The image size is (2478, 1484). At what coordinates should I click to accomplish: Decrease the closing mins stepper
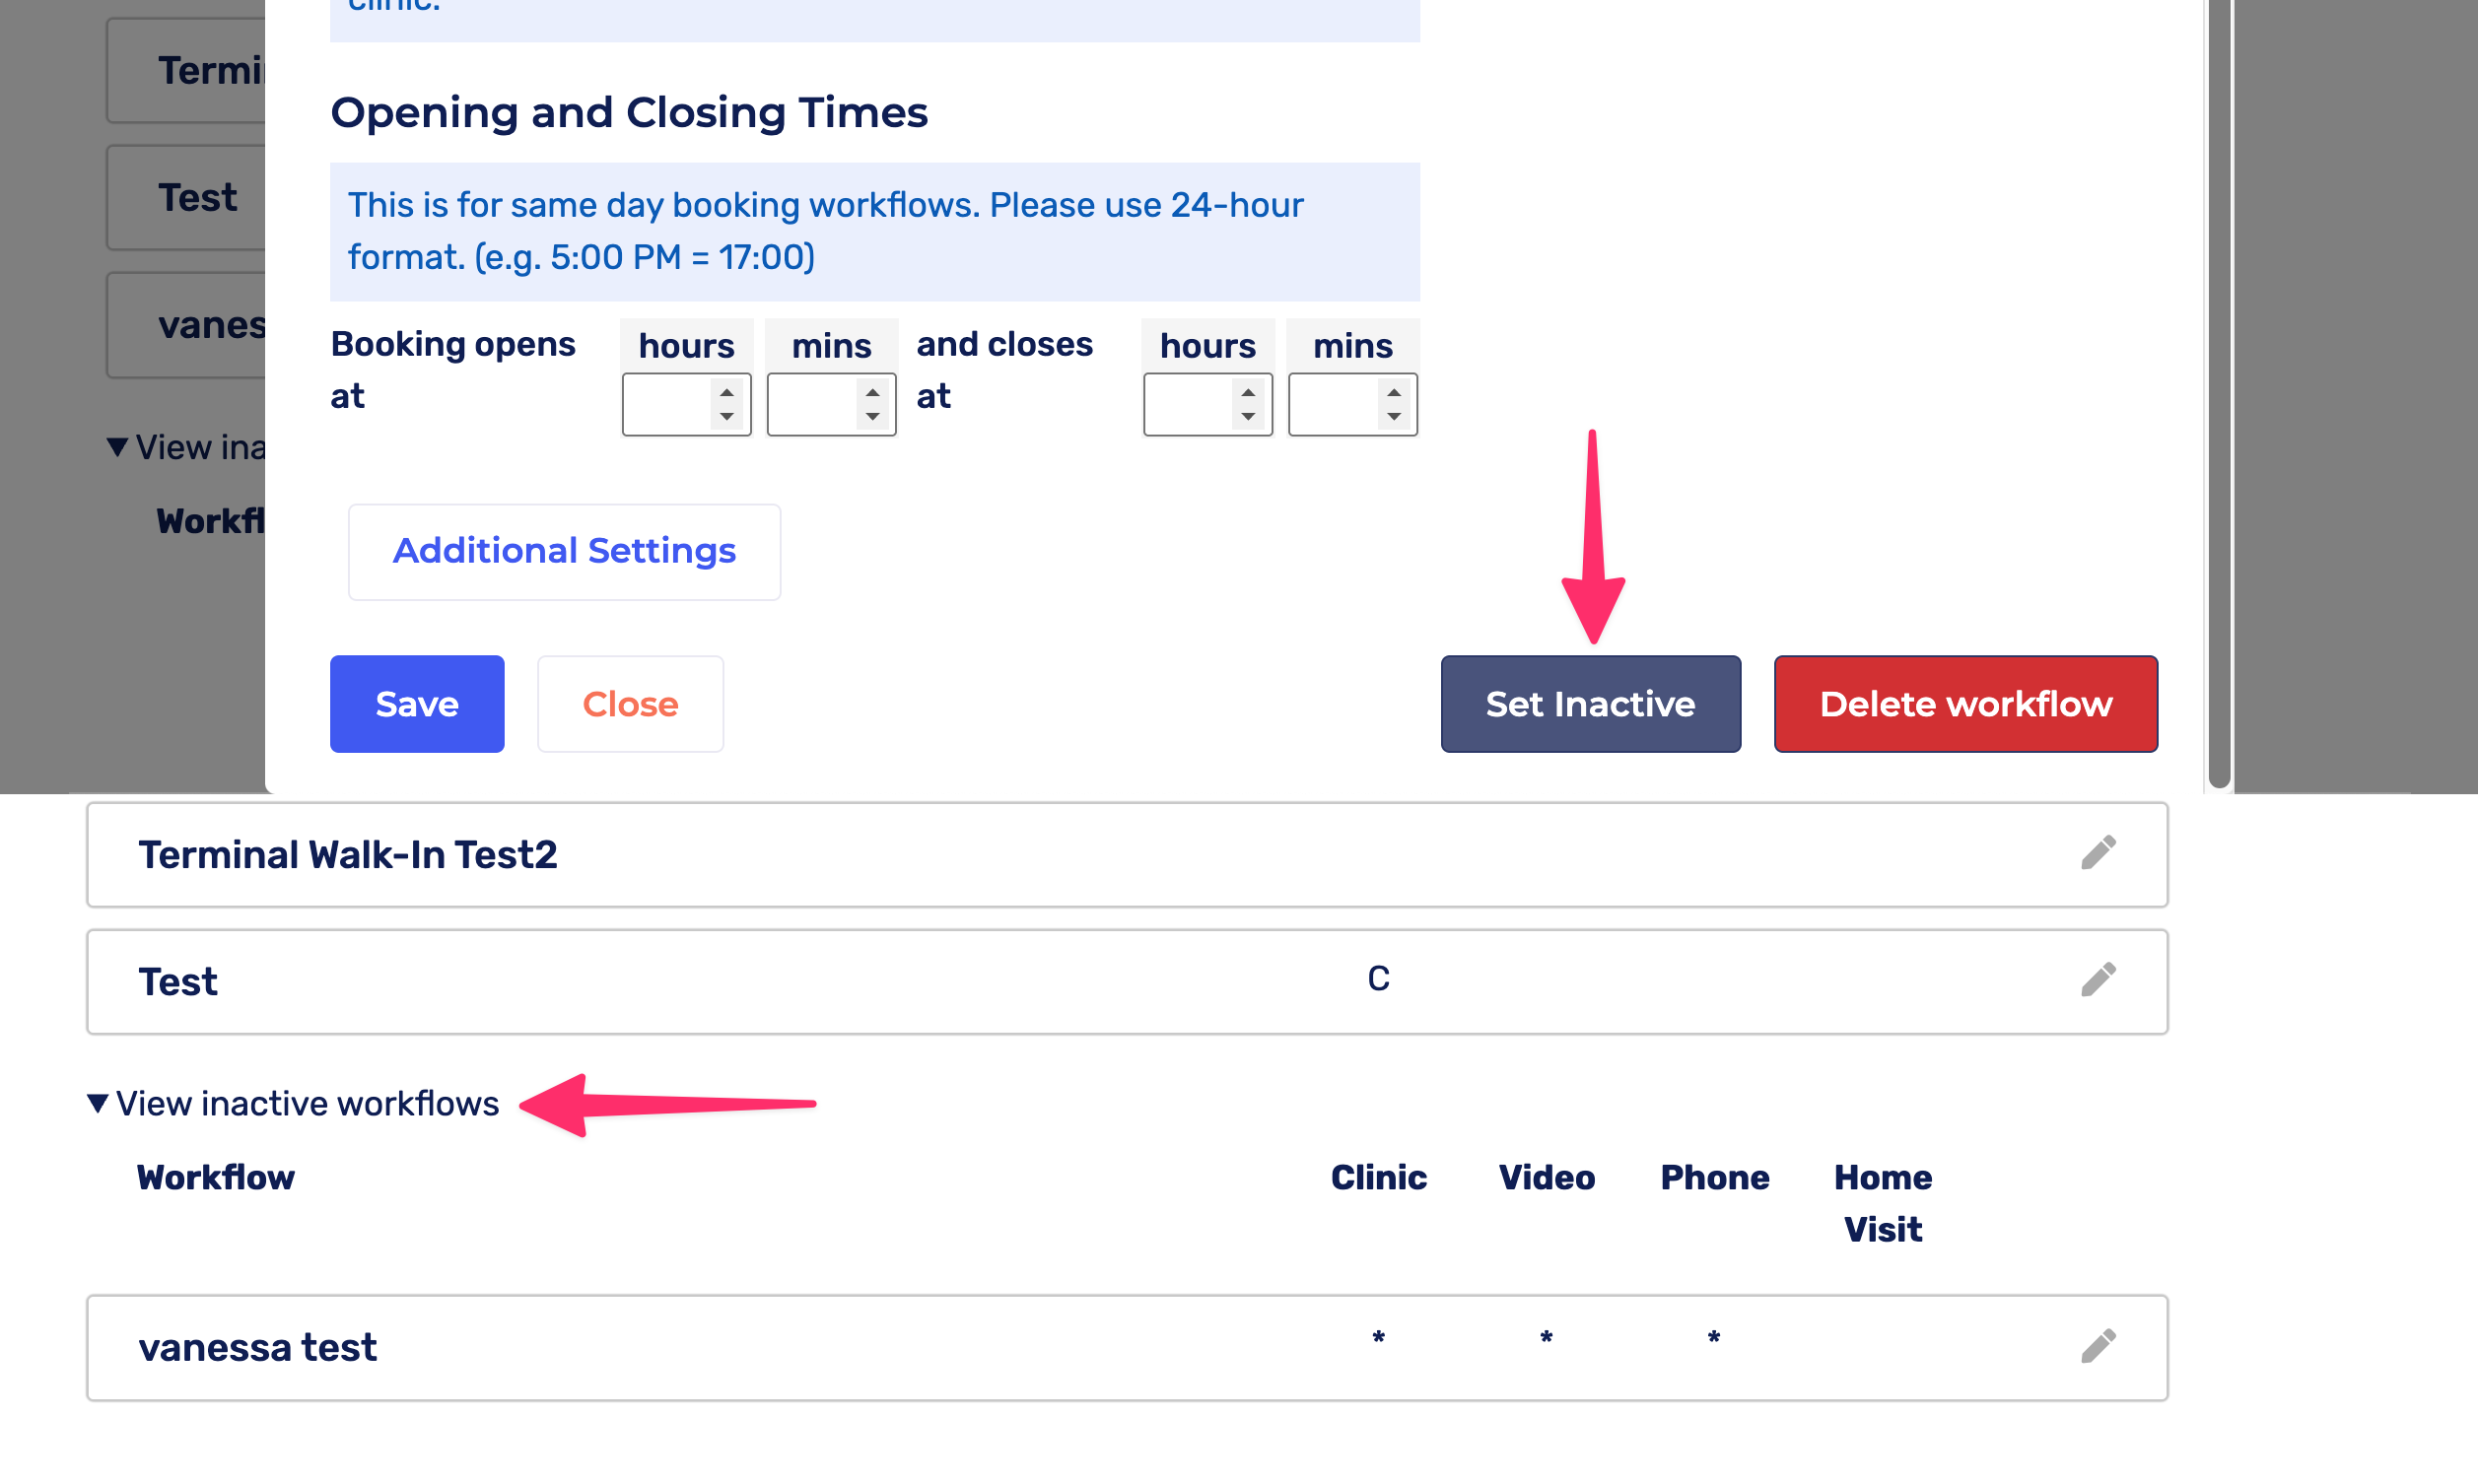[1394, 416]
